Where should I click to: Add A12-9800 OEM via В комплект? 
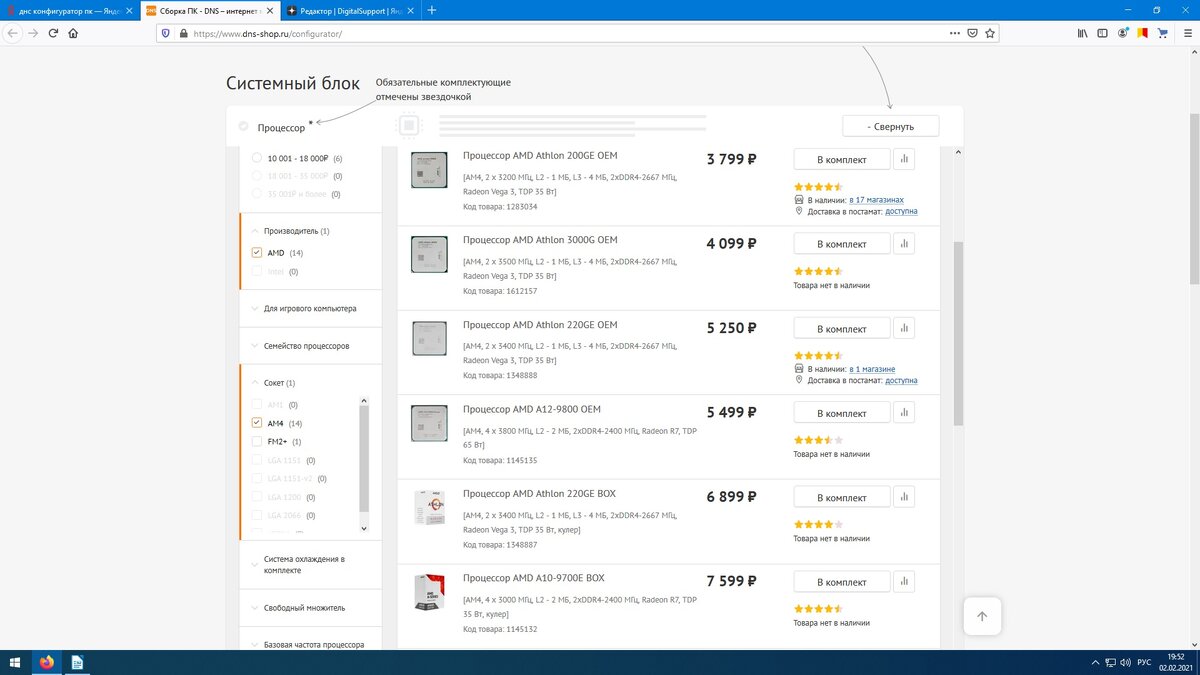coord(841,413)
